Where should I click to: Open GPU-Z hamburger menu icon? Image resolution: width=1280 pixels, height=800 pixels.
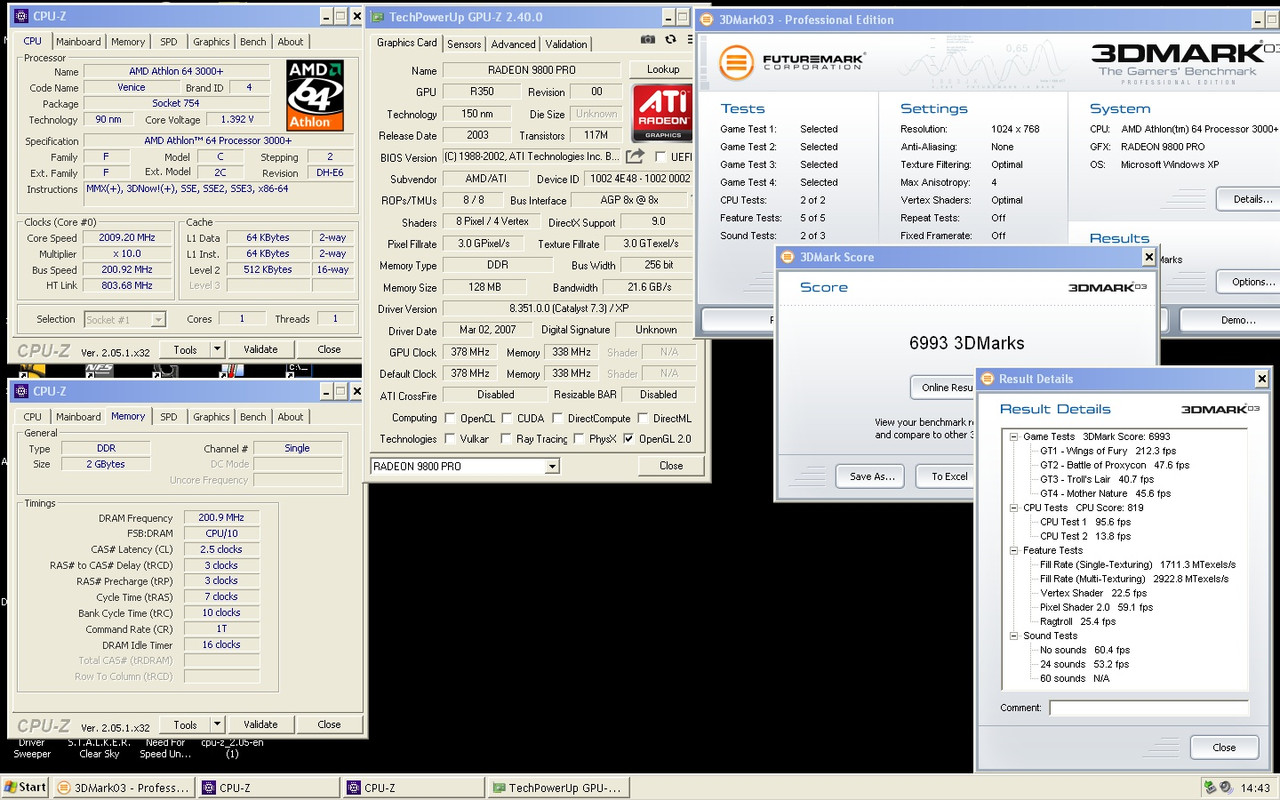tap(691, 39)
